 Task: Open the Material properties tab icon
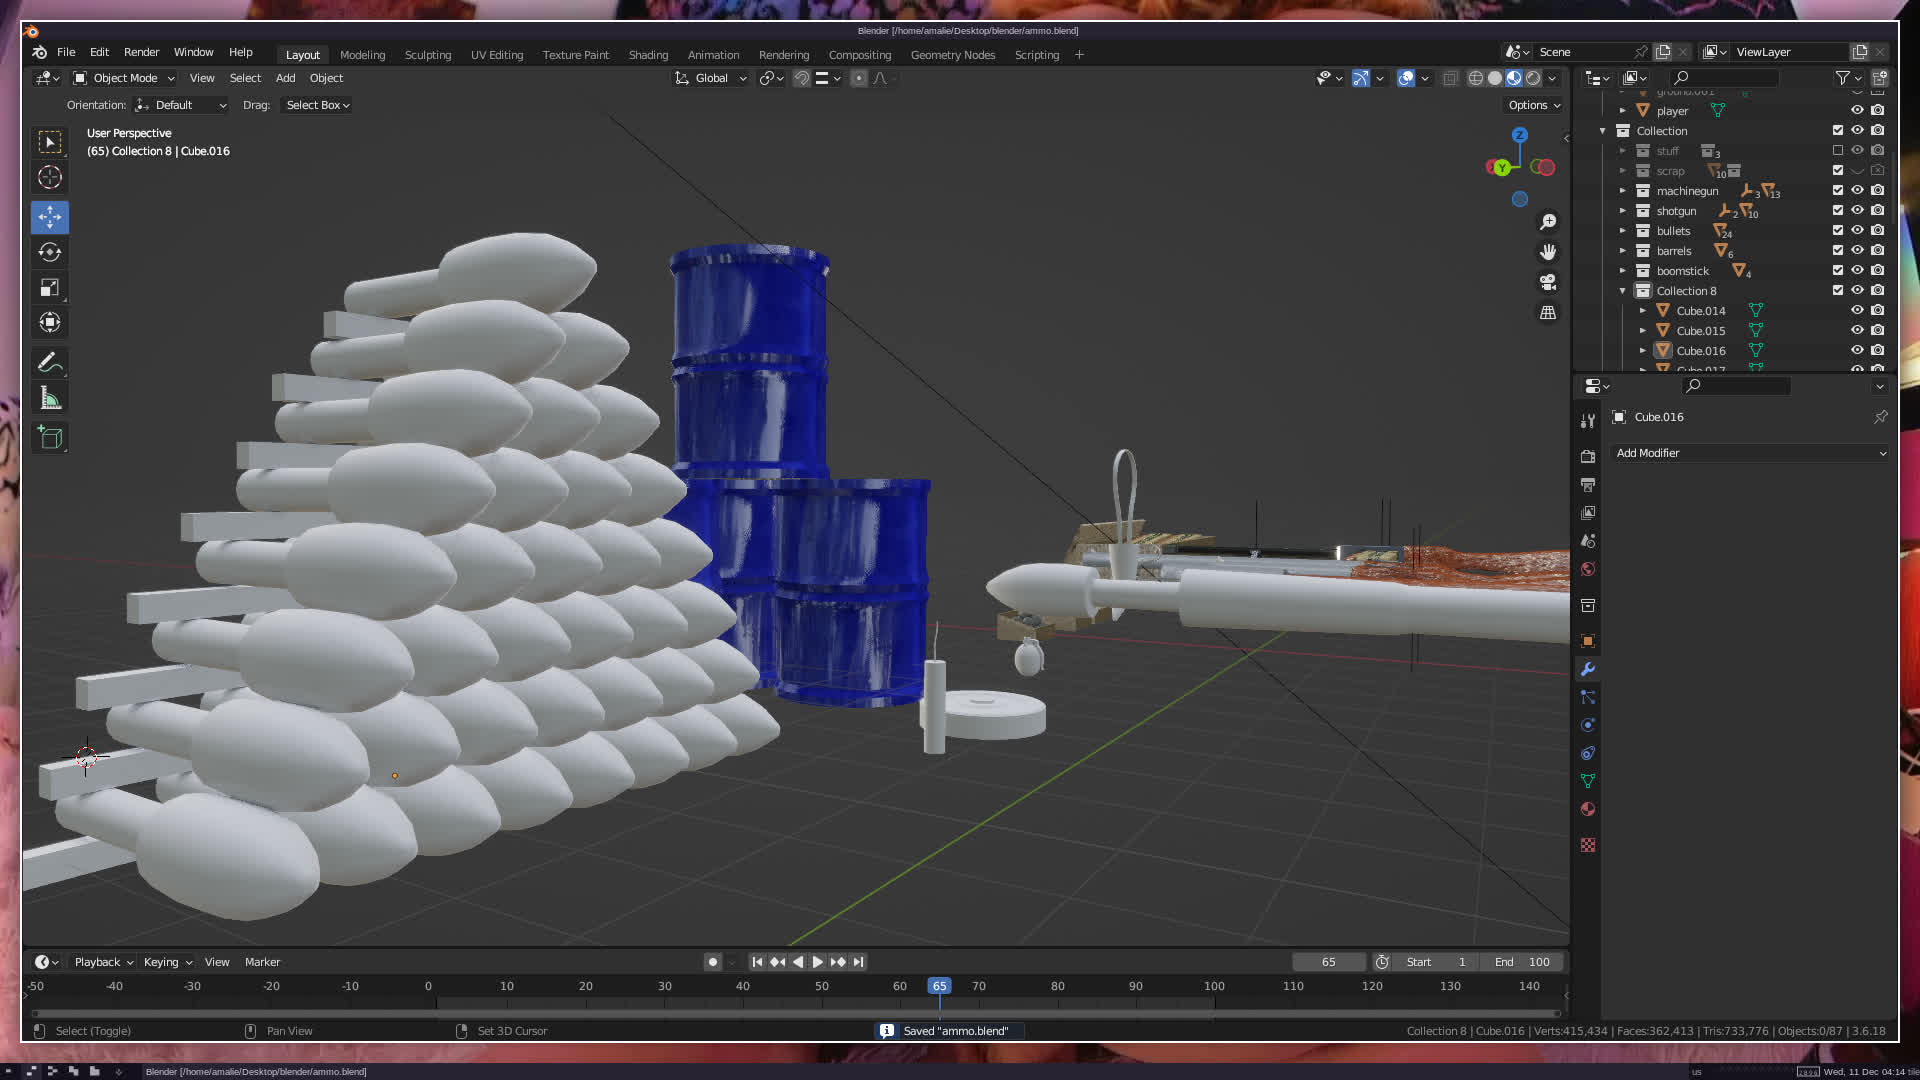(x=1588, y=809)
